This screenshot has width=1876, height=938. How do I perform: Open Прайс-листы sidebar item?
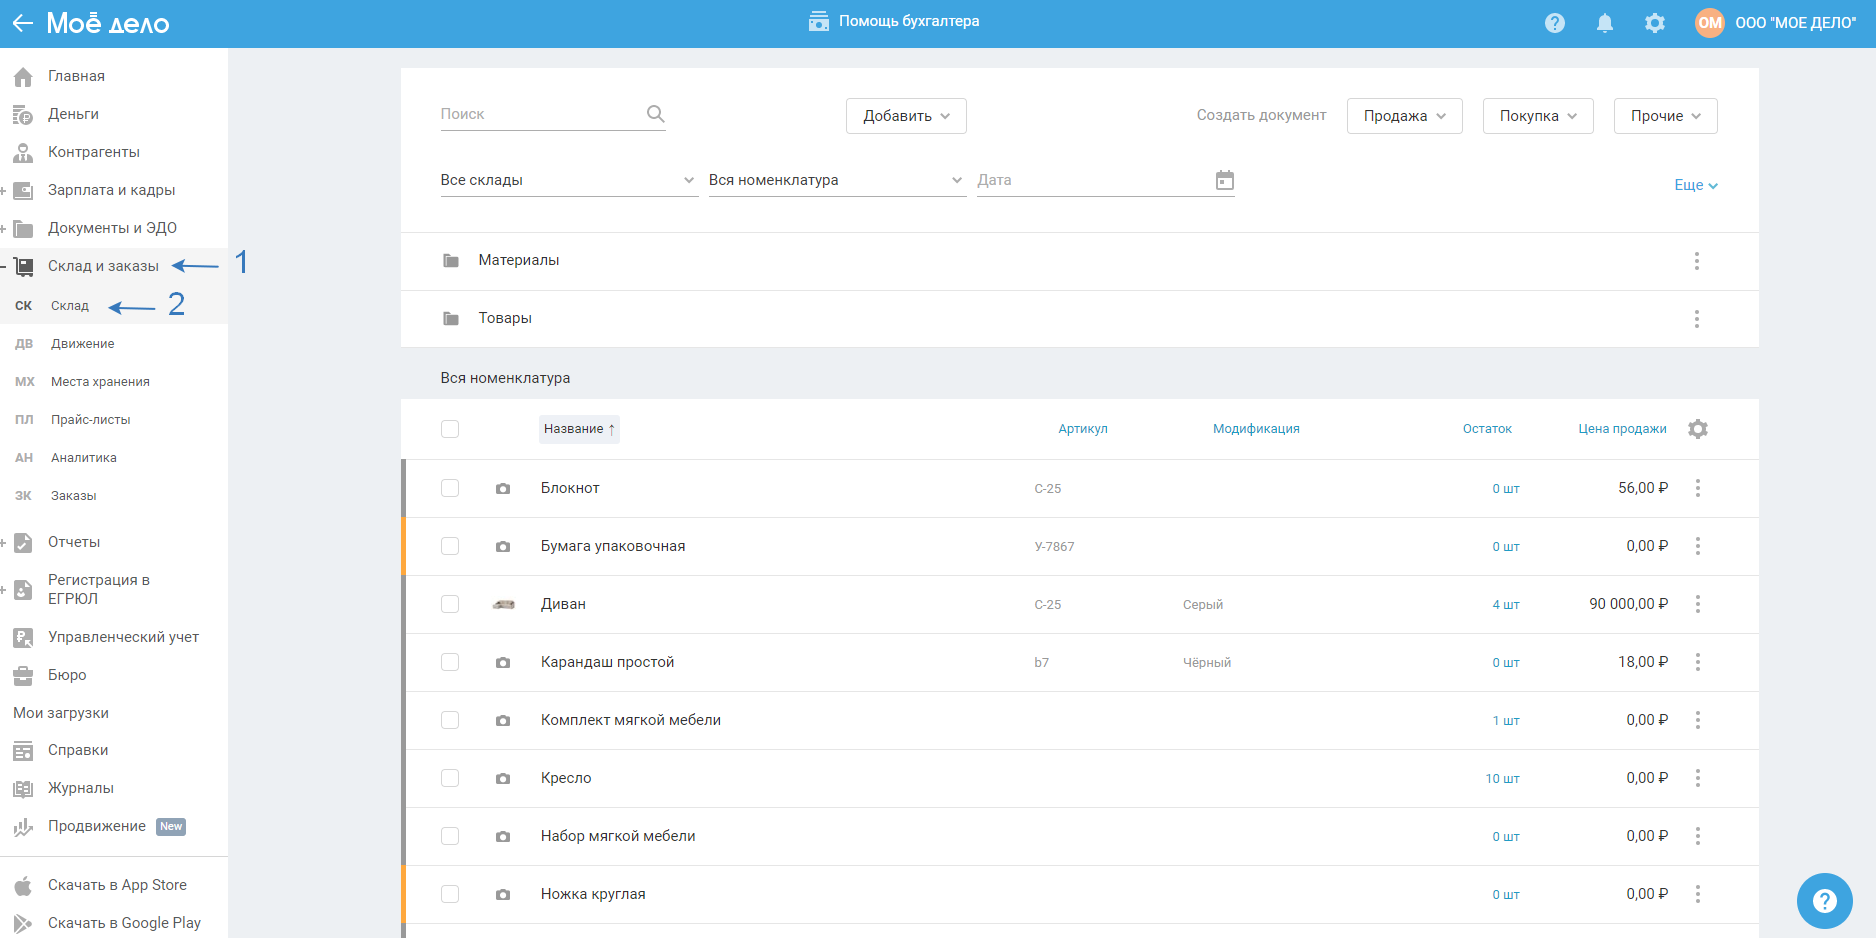pyautogui.click(x=90, y=420)
